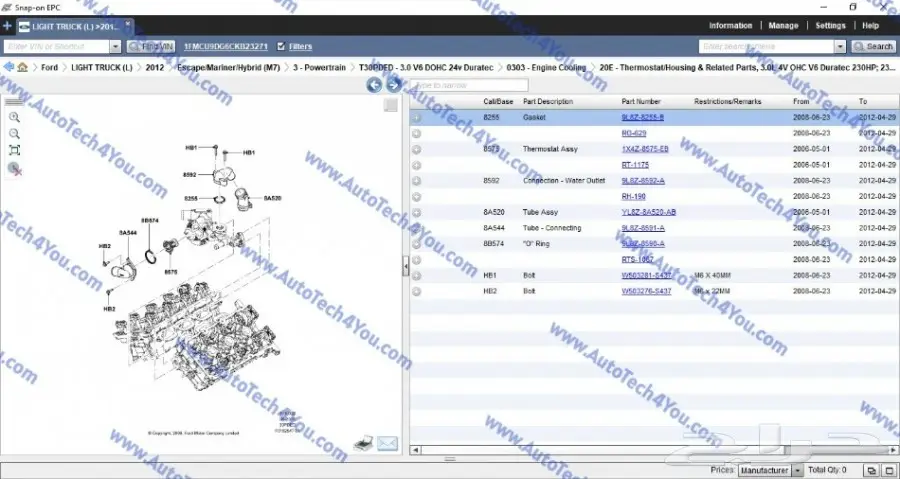Screen dimensions: 900x479
Task: Add the Thermostat Assy row to the list
Action: [x=417, y=149]
